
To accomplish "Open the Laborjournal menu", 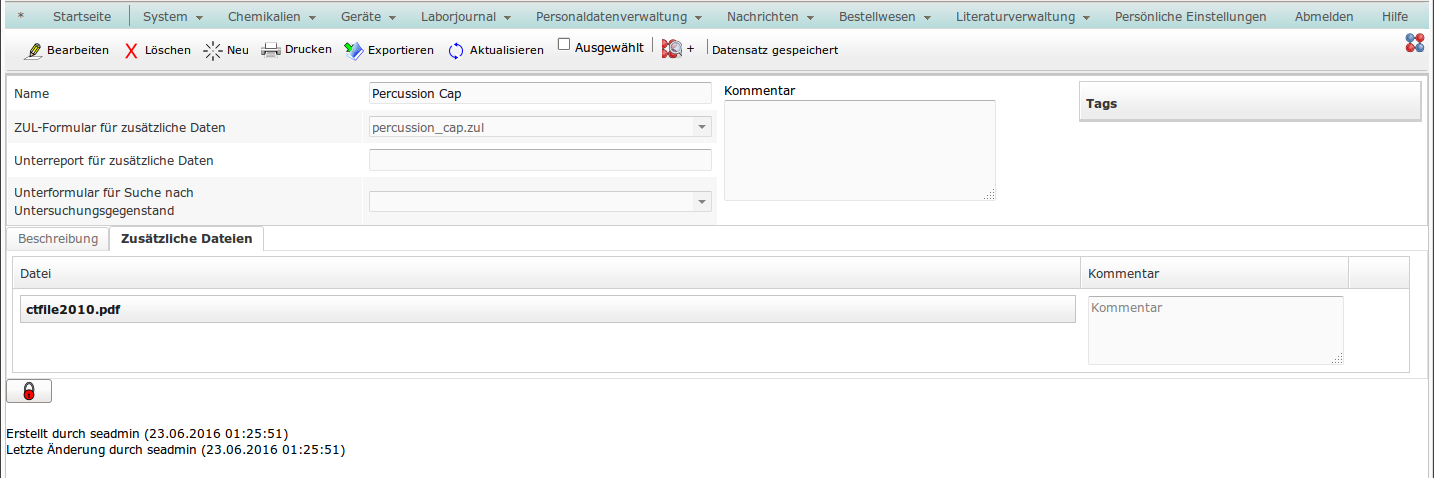I will coord(466,17).
